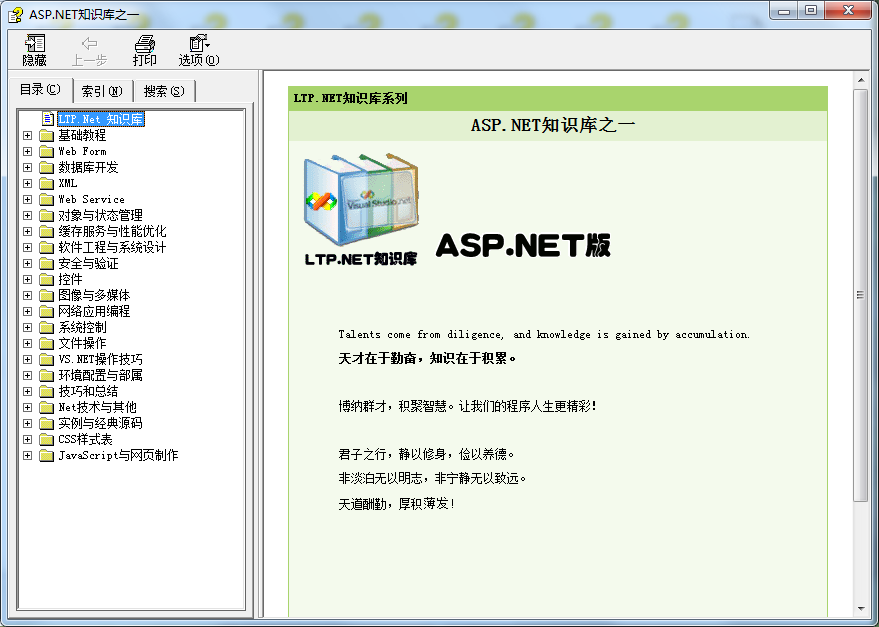Click the content pane scroll-down arrow
This screenshot has height=627, width=879.
[860, 608]
